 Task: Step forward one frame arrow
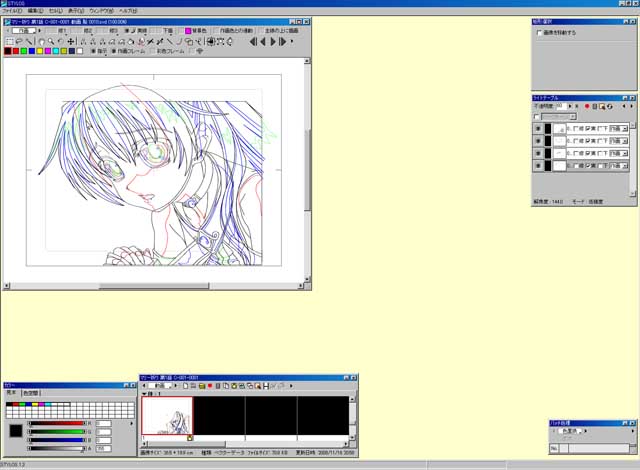click(x=273, y=41)
